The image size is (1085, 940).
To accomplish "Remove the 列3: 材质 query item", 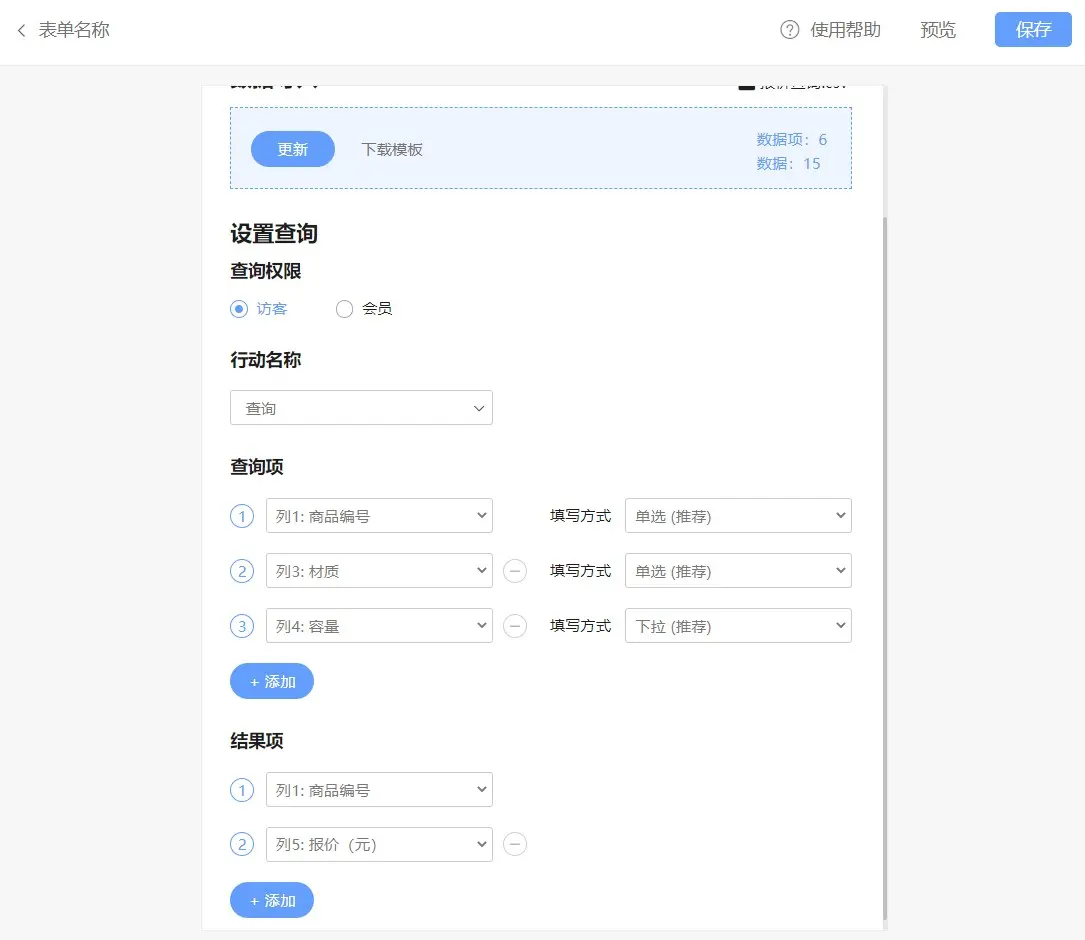I will coord(515,571).
